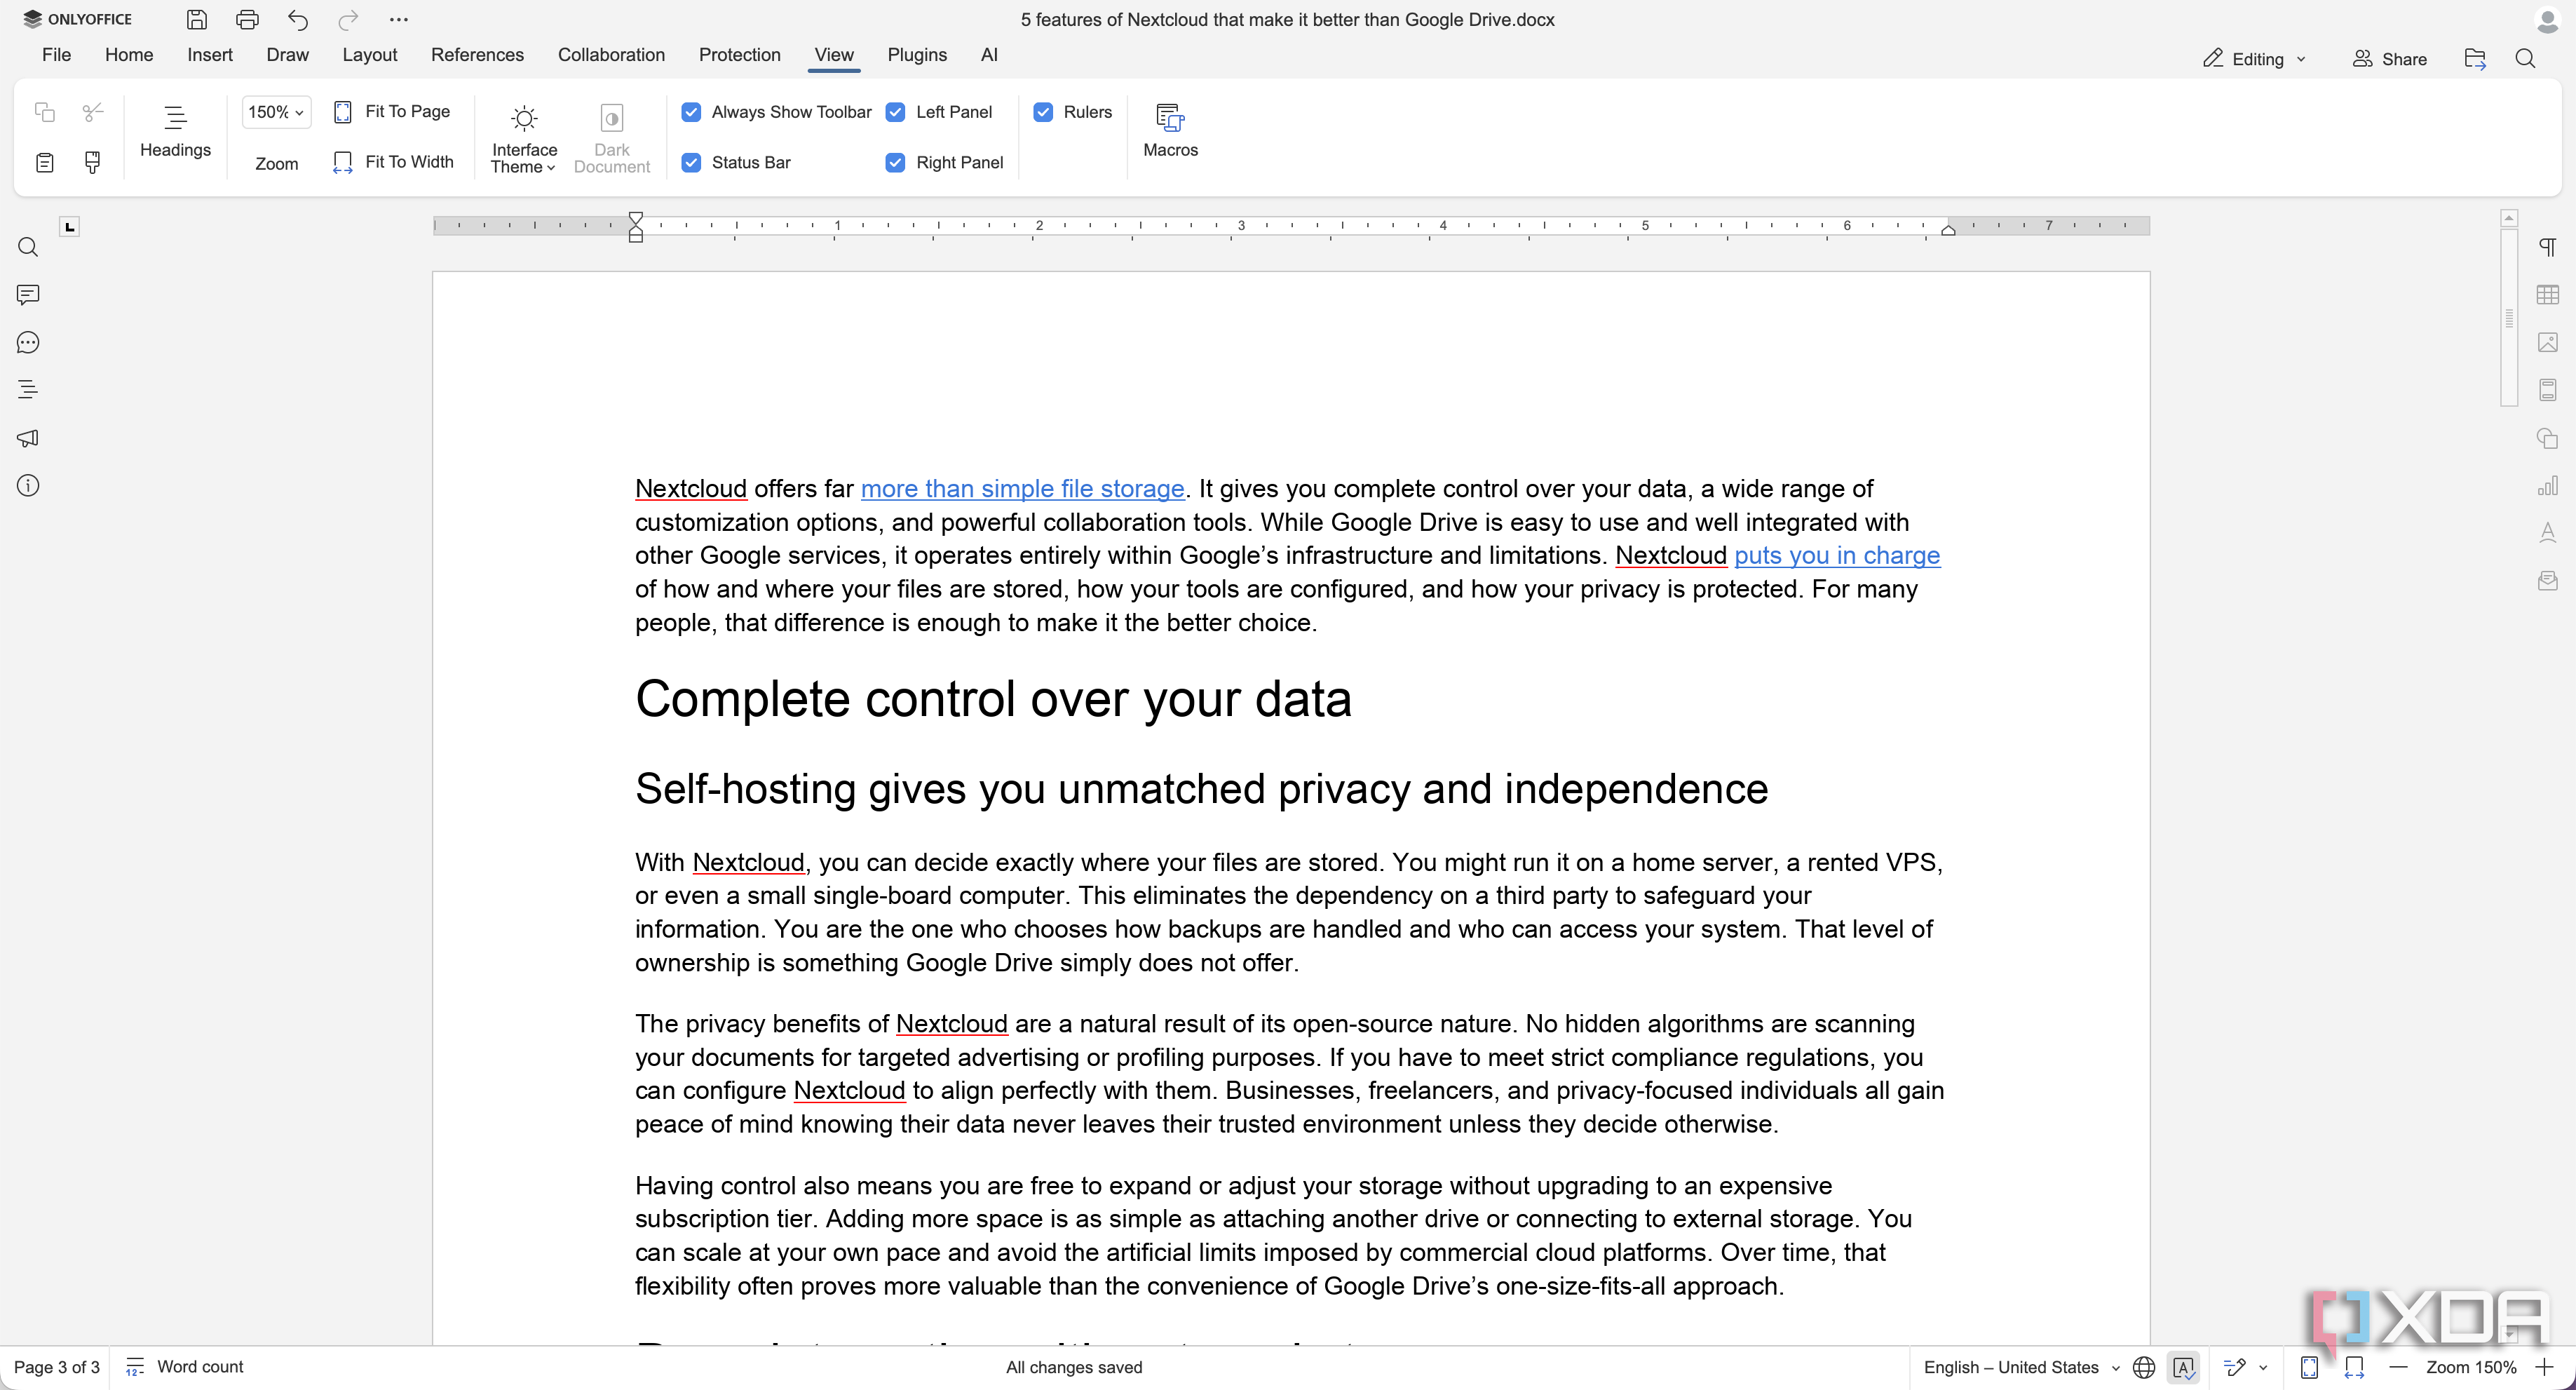Expand the Interface Theme menu
This screenshot has width=2576, height=1390.
pos(524,140)
